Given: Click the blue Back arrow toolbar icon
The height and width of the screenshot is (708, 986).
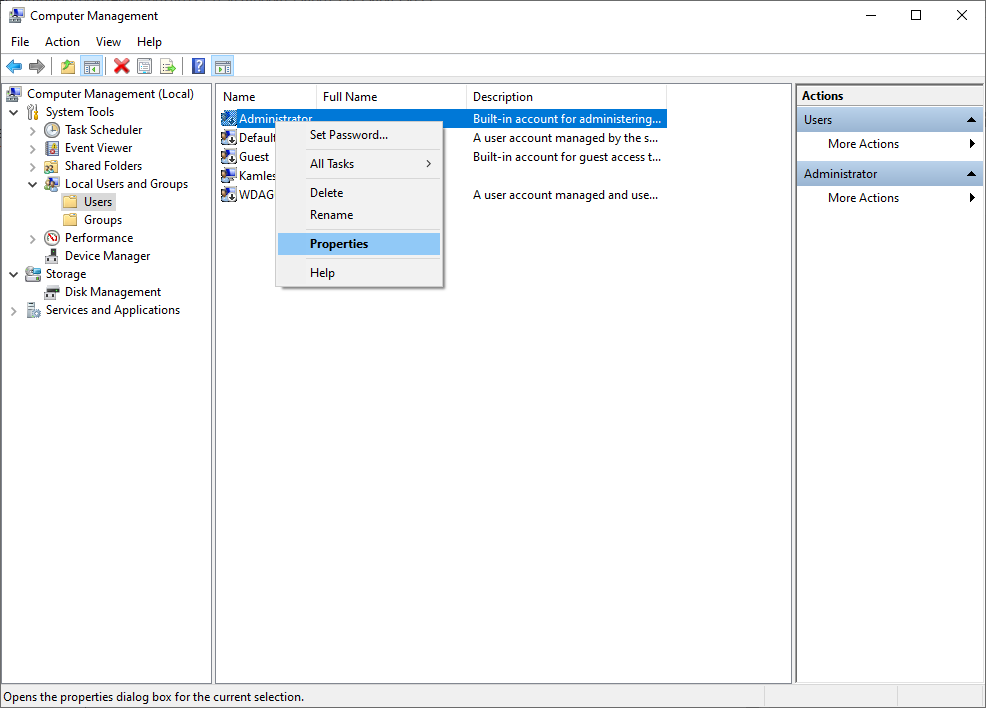Looking at the screenshot, I should coord(14,66).
